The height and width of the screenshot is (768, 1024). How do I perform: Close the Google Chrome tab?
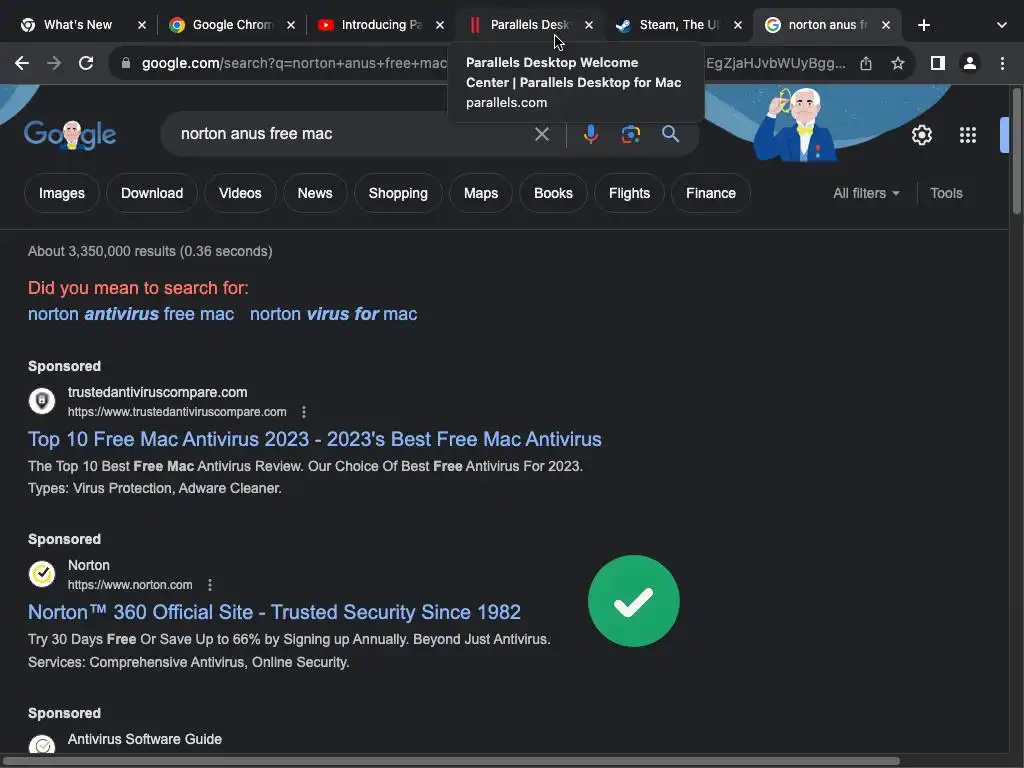pos(291,25)
